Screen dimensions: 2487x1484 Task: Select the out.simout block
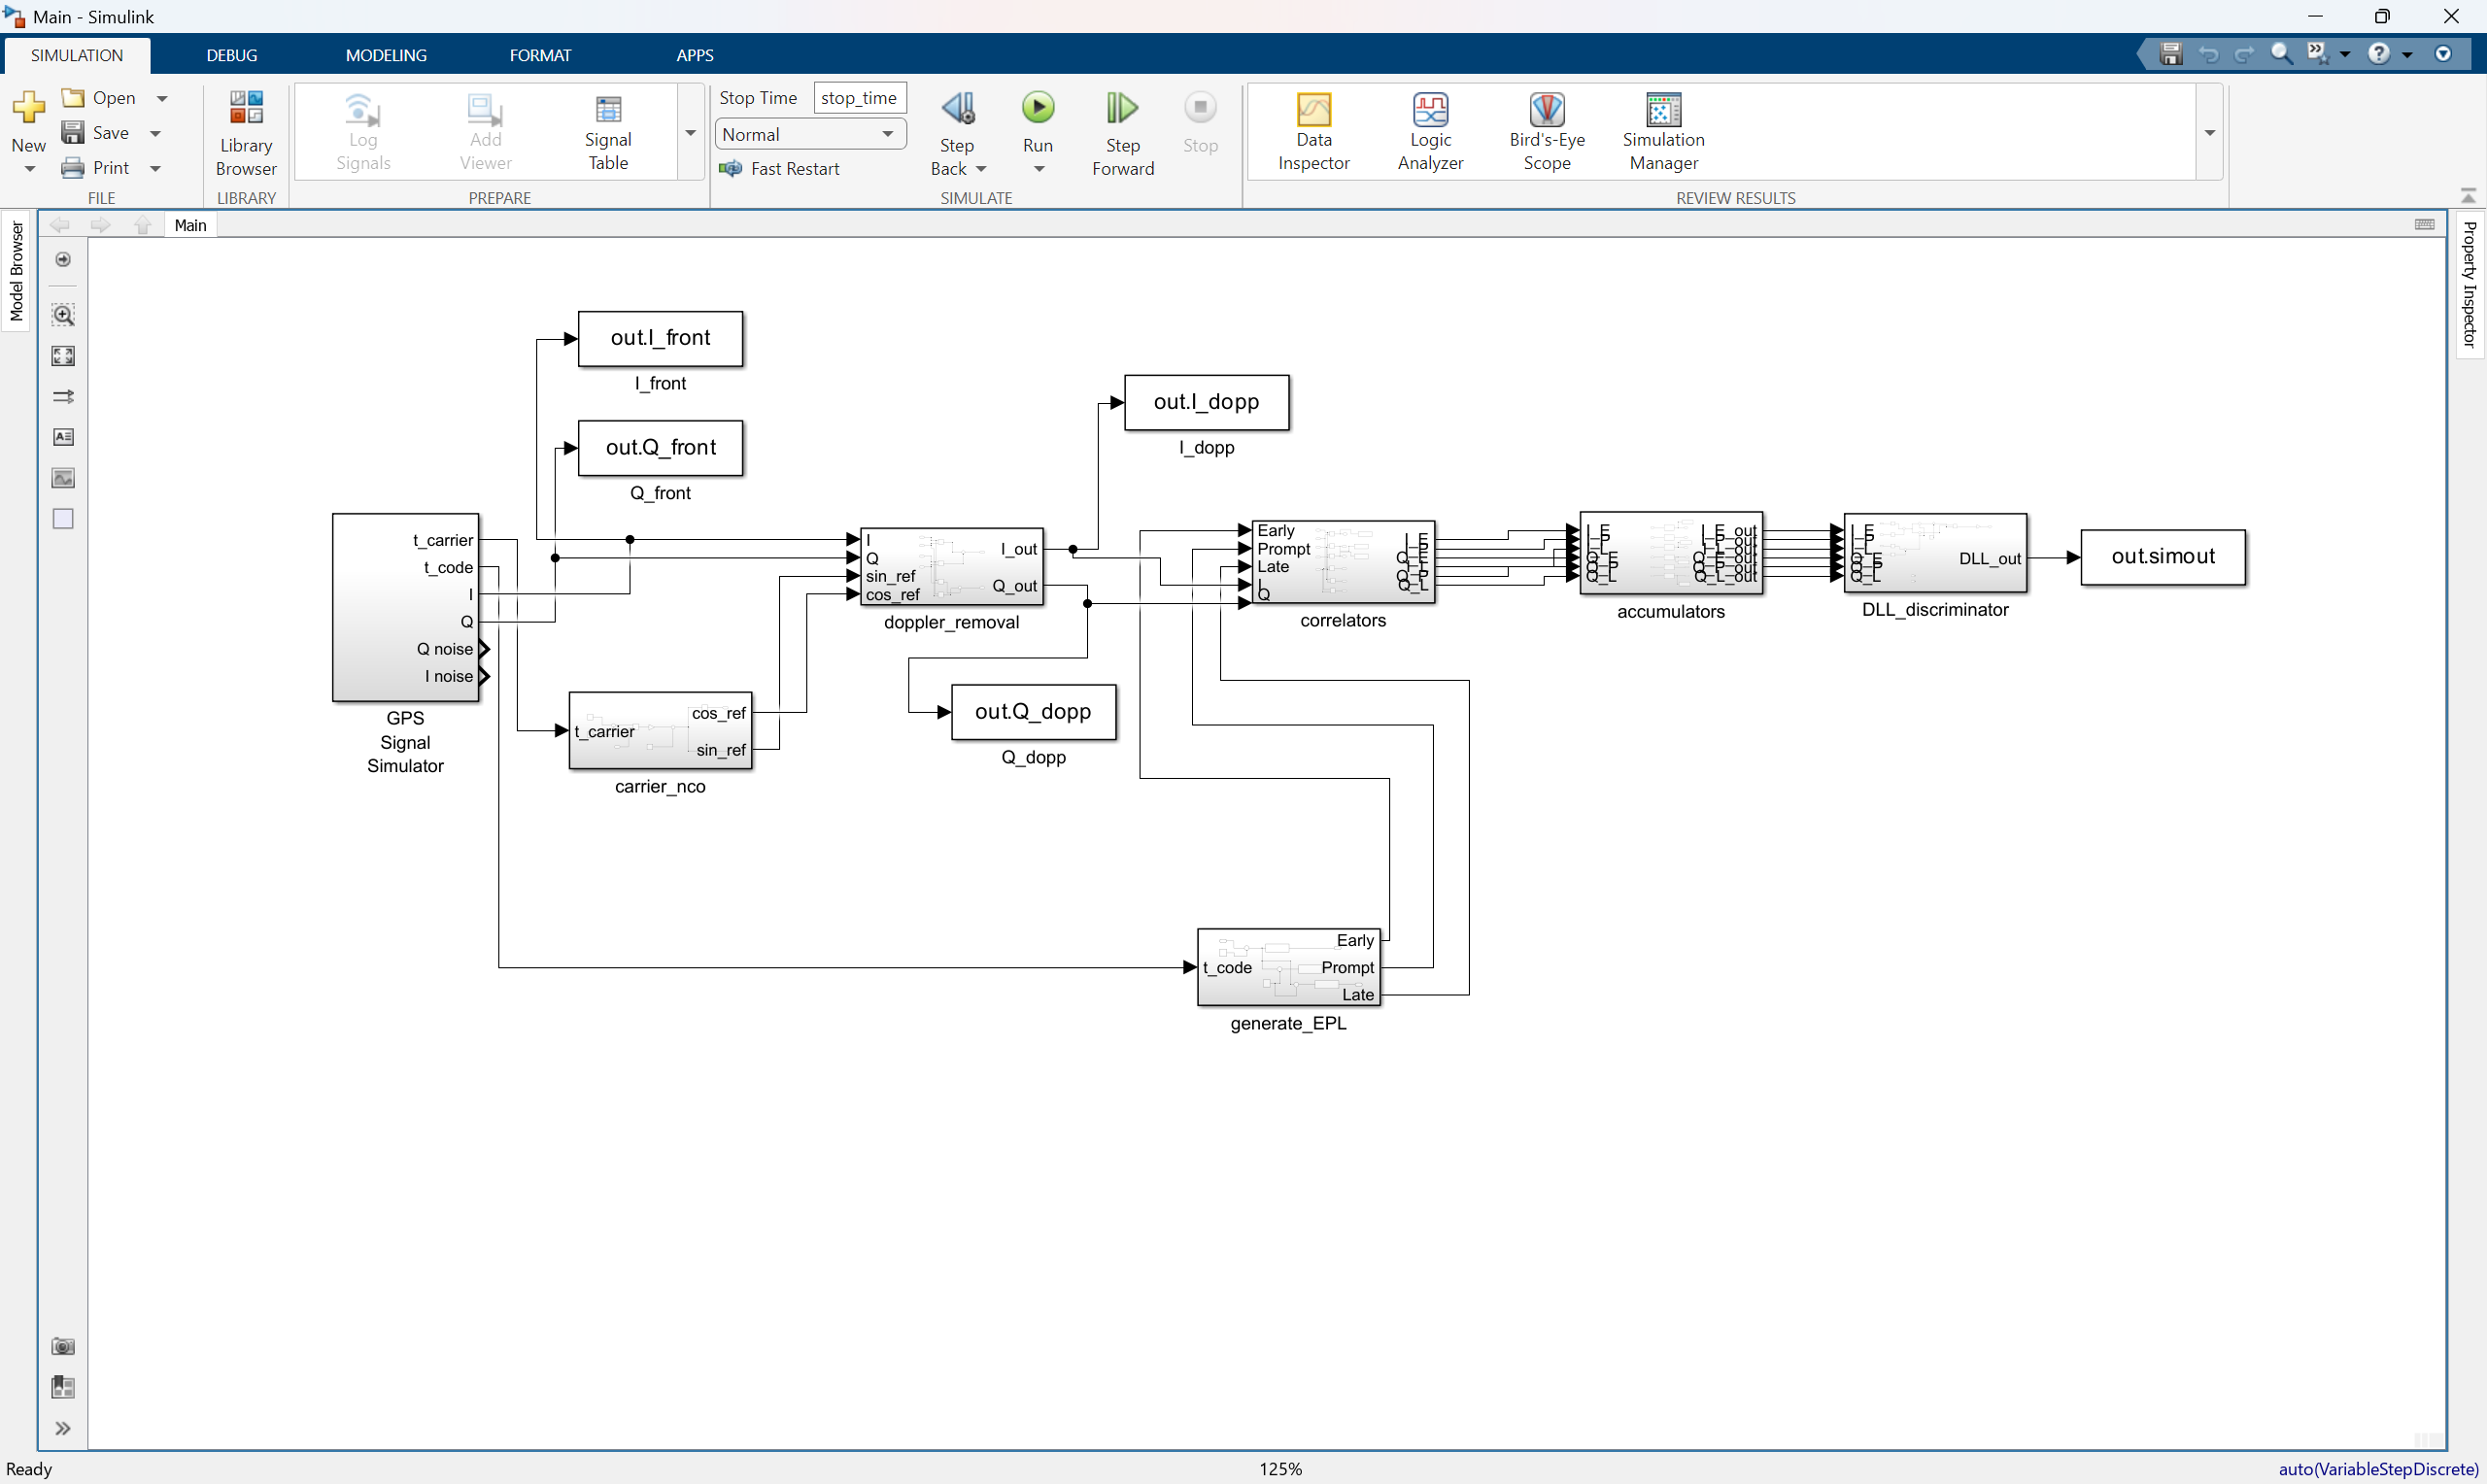click(2162, 557)
